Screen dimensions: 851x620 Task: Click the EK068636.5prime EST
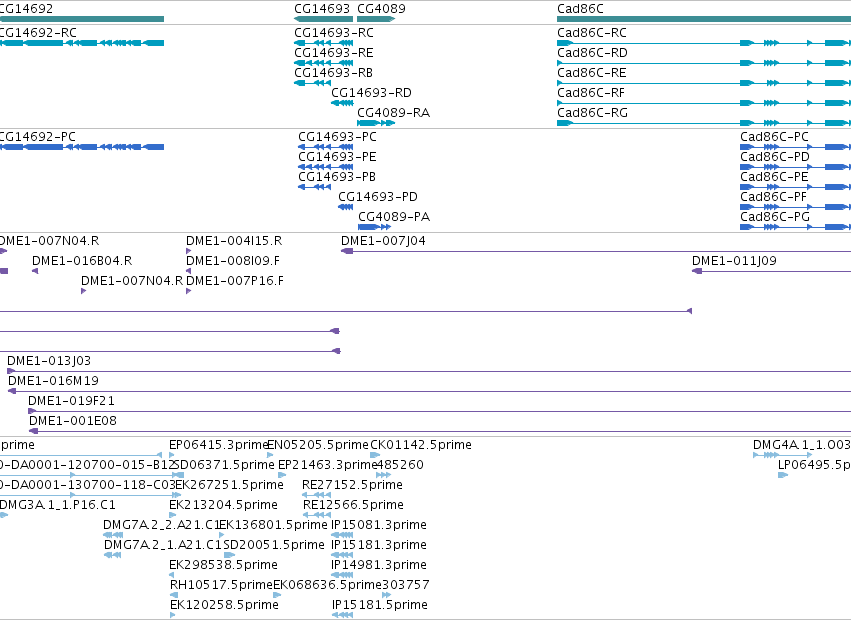(277, 596)
